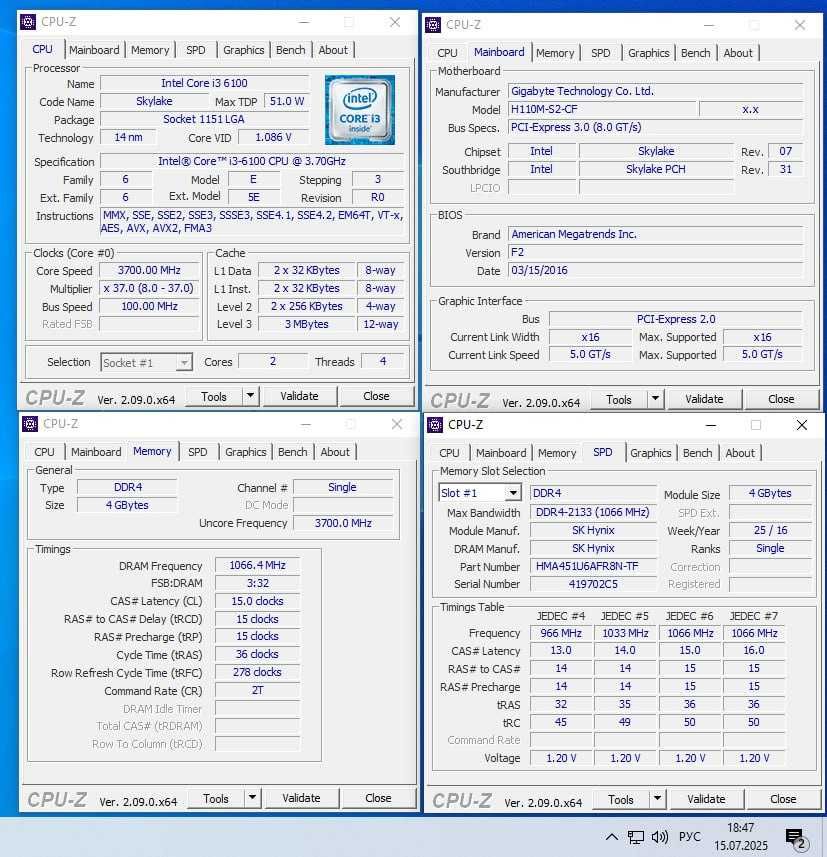Select 'American Megatrends Inc.' BIOS brand

pyautogui.click(x=655, y=234)
